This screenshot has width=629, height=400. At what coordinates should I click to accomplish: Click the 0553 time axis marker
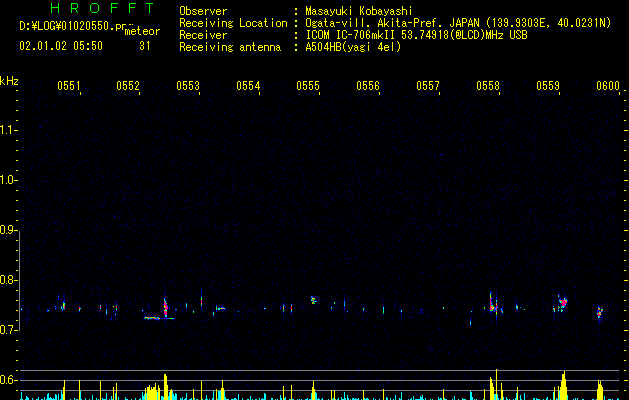(x=188, y=86)
